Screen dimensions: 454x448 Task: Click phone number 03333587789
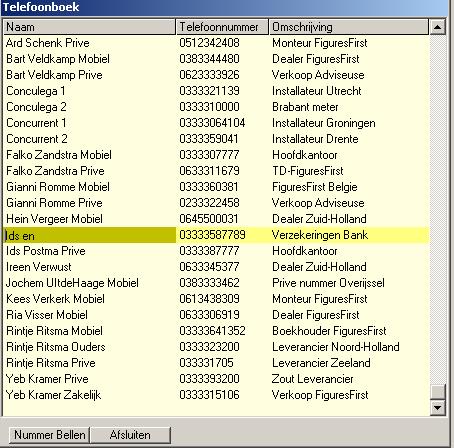tap(212, 235)
